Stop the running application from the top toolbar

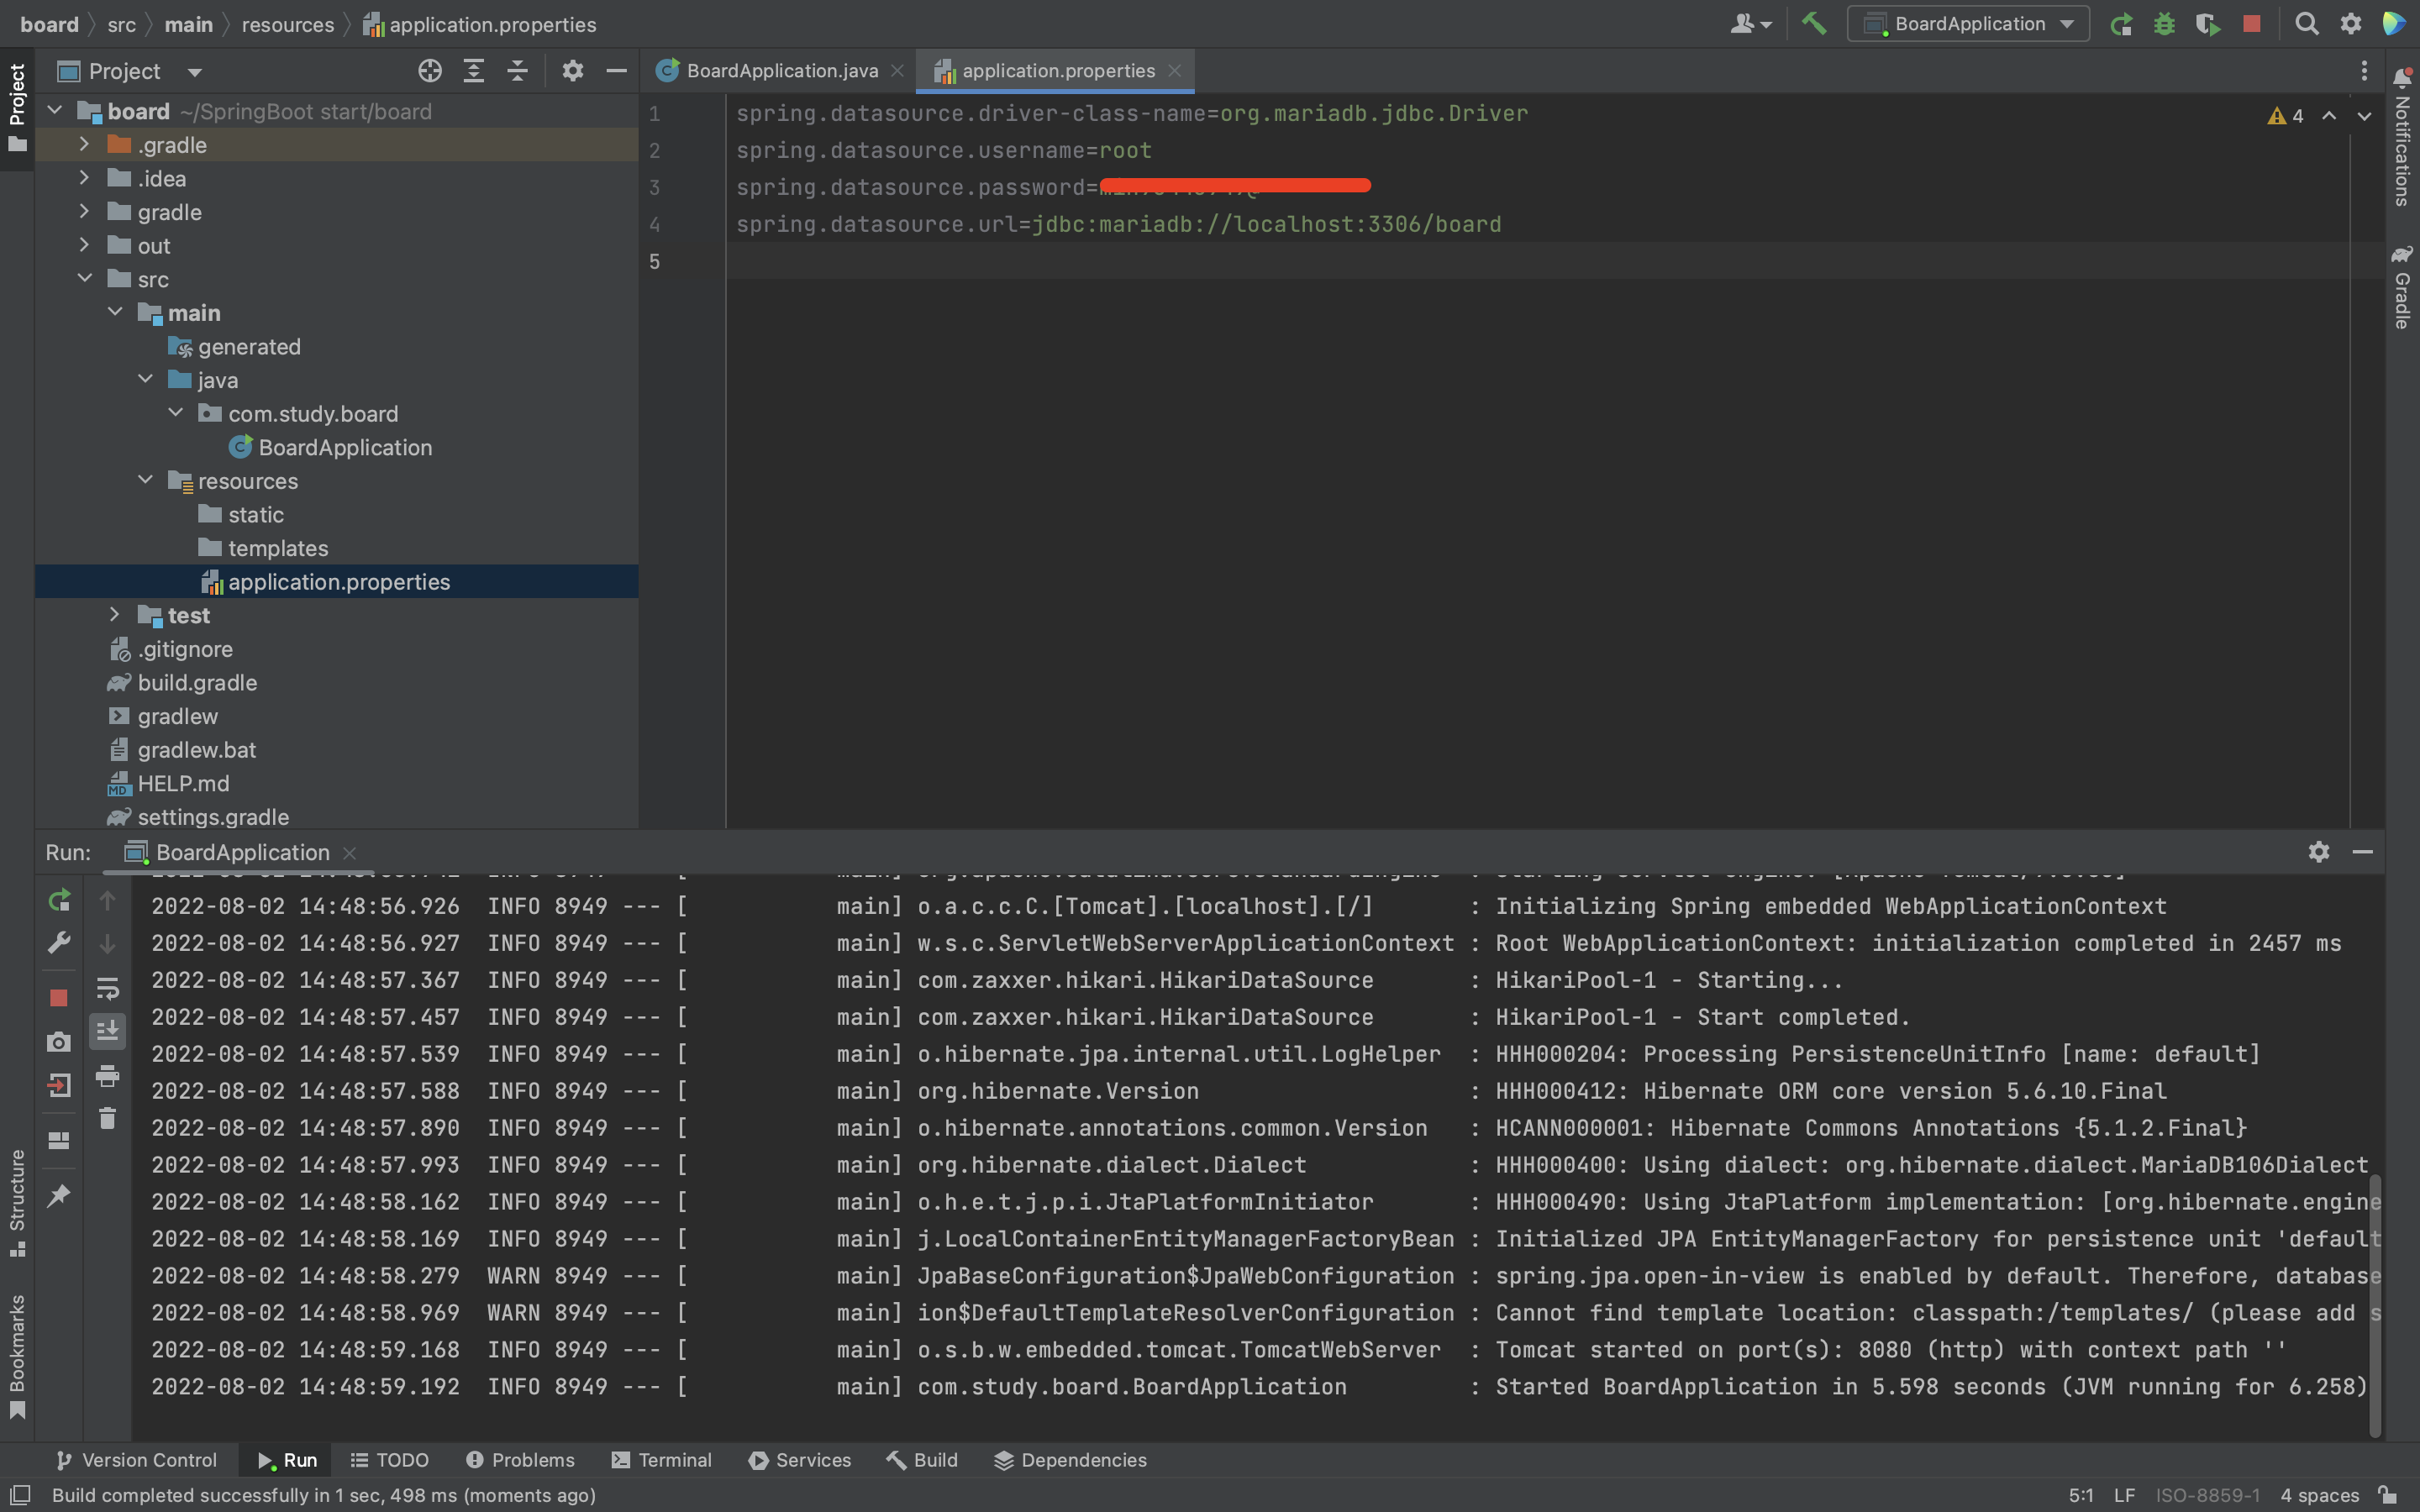(2251, 24)
